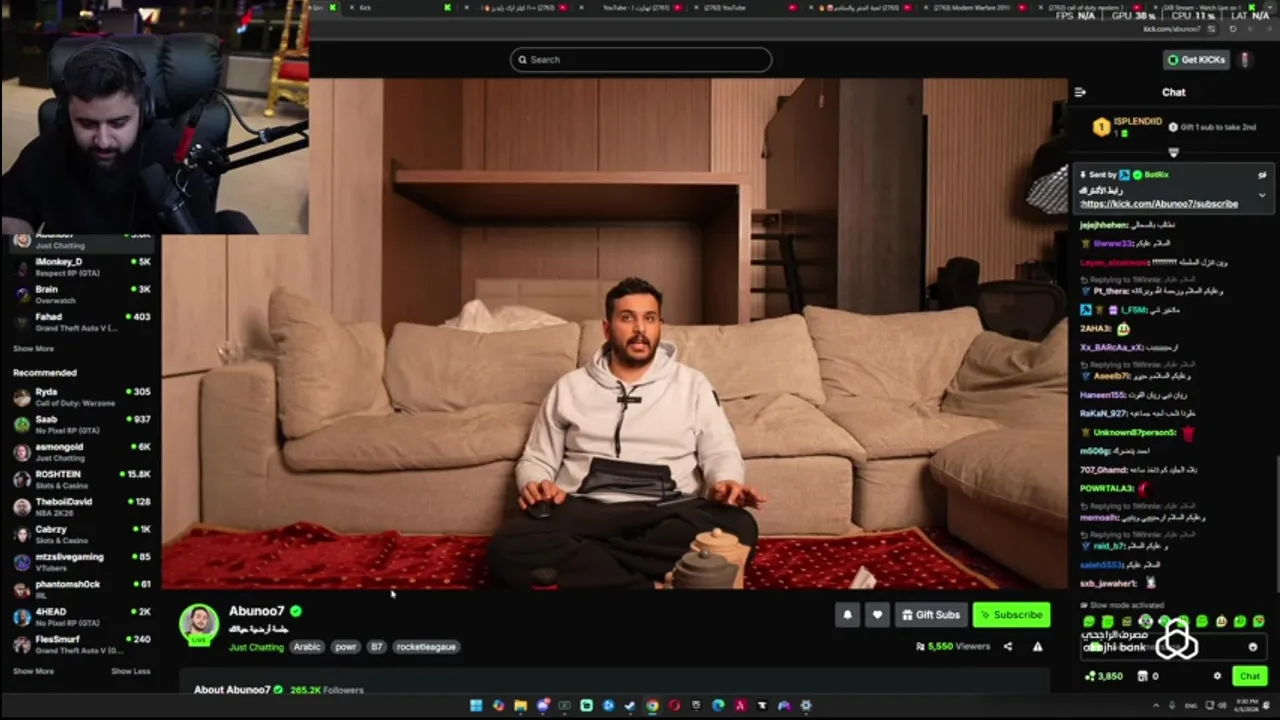Switch to the Modern Warfare browser tab
This screenshot has width=1280, height=720.
[x=975, y=7]
